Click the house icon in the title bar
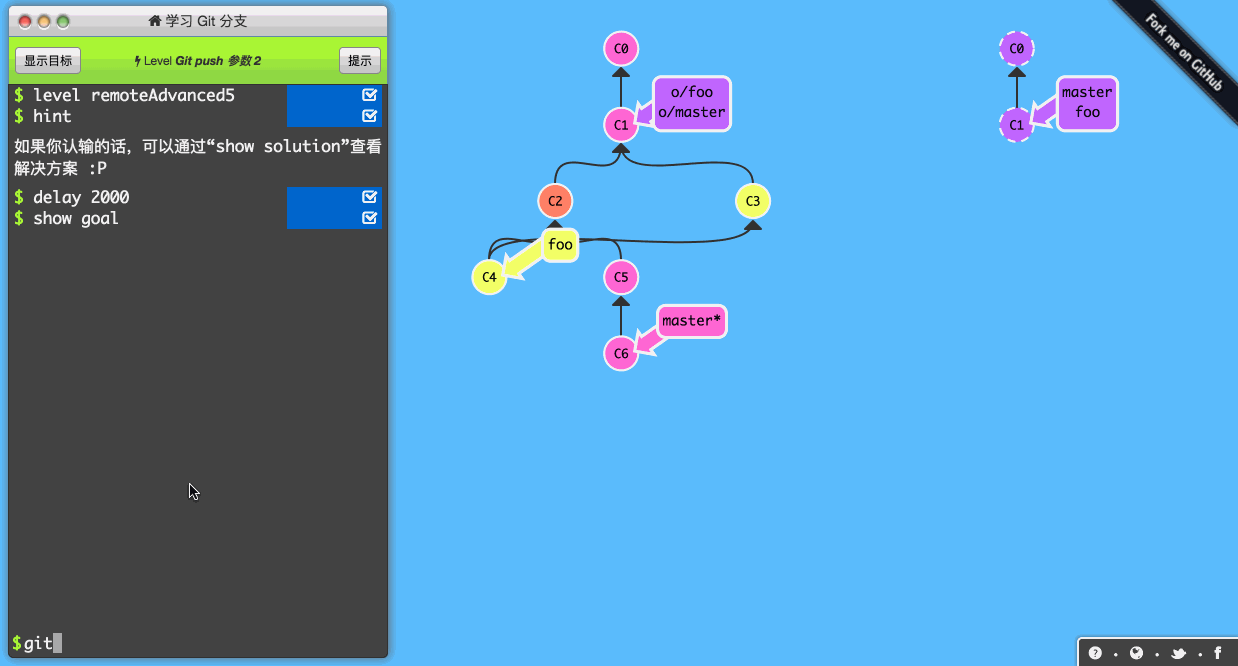This screenshot has width=1238, height=666. tap(153, 20)
